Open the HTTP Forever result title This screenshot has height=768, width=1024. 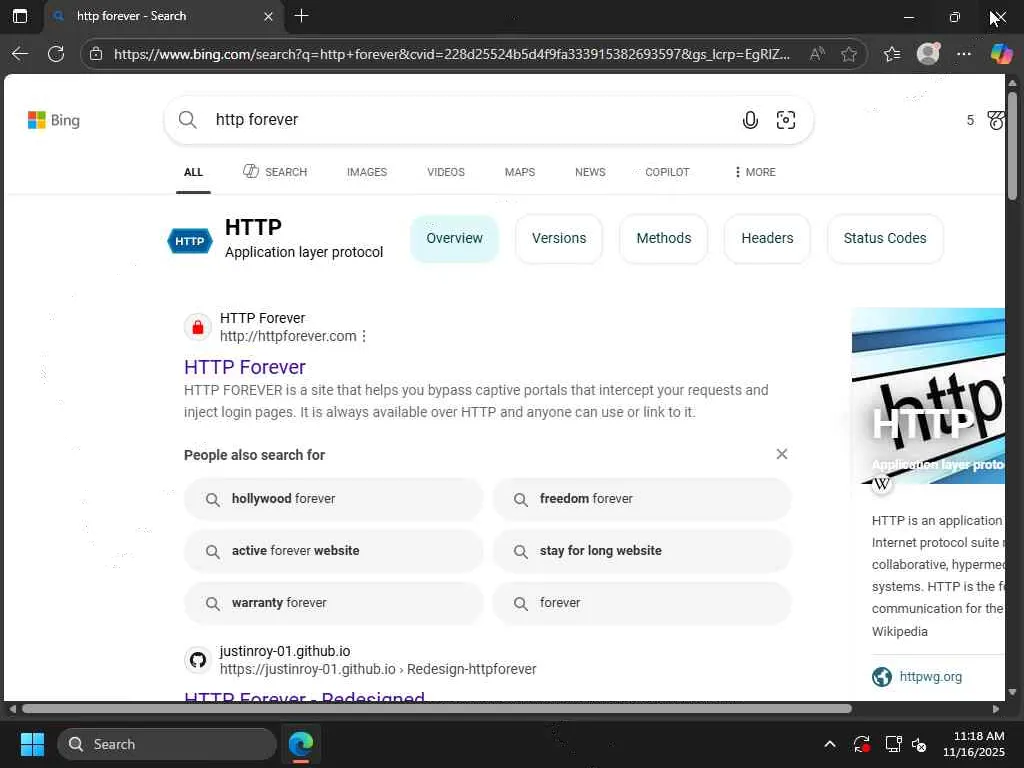[x=245, y=367]
